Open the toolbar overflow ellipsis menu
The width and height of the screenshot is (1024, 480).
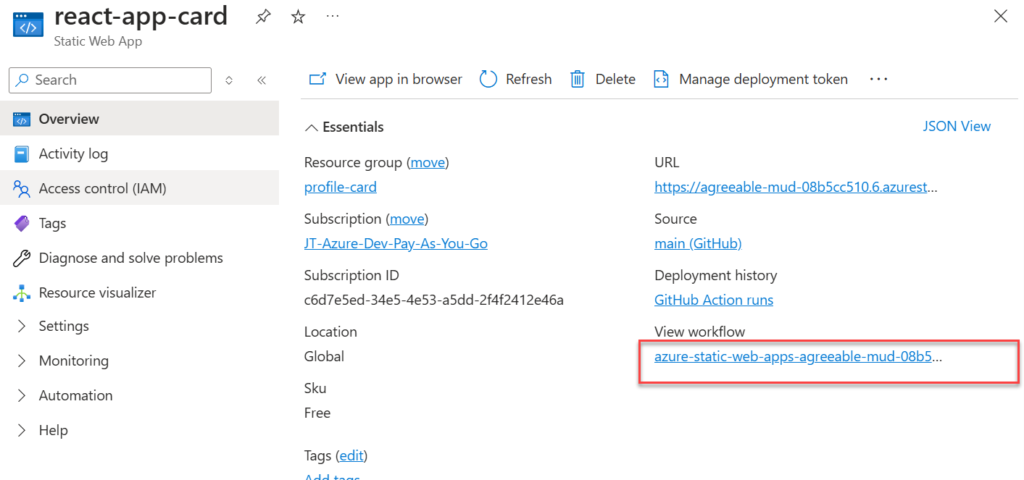[x=879, y=79]
